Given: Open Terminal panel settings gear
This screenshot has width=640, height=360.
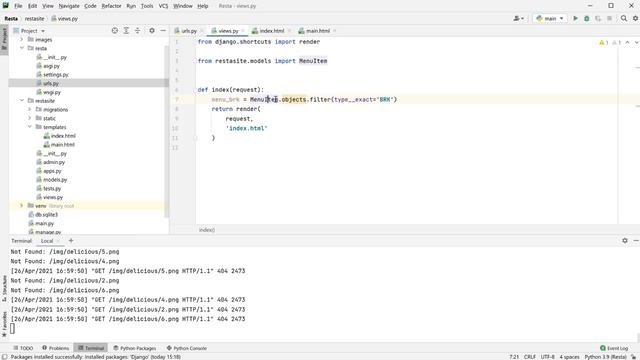Looking at the screenshot, I should click(625, 240).
